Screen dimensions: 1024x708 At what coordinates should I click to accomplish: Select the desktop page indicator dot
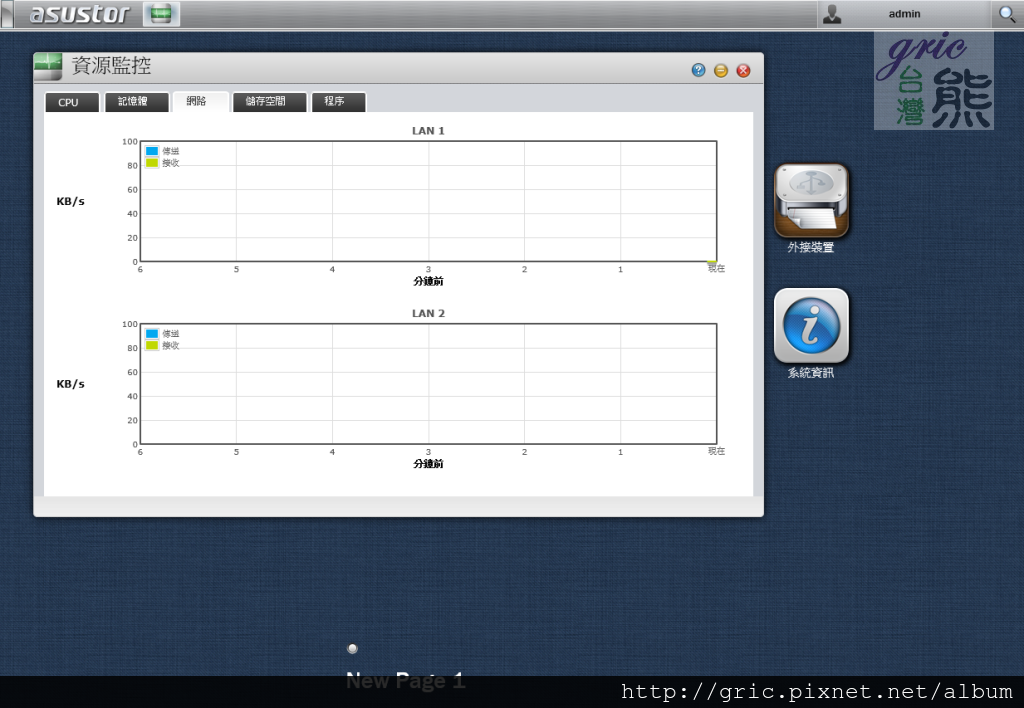(353, 649)
